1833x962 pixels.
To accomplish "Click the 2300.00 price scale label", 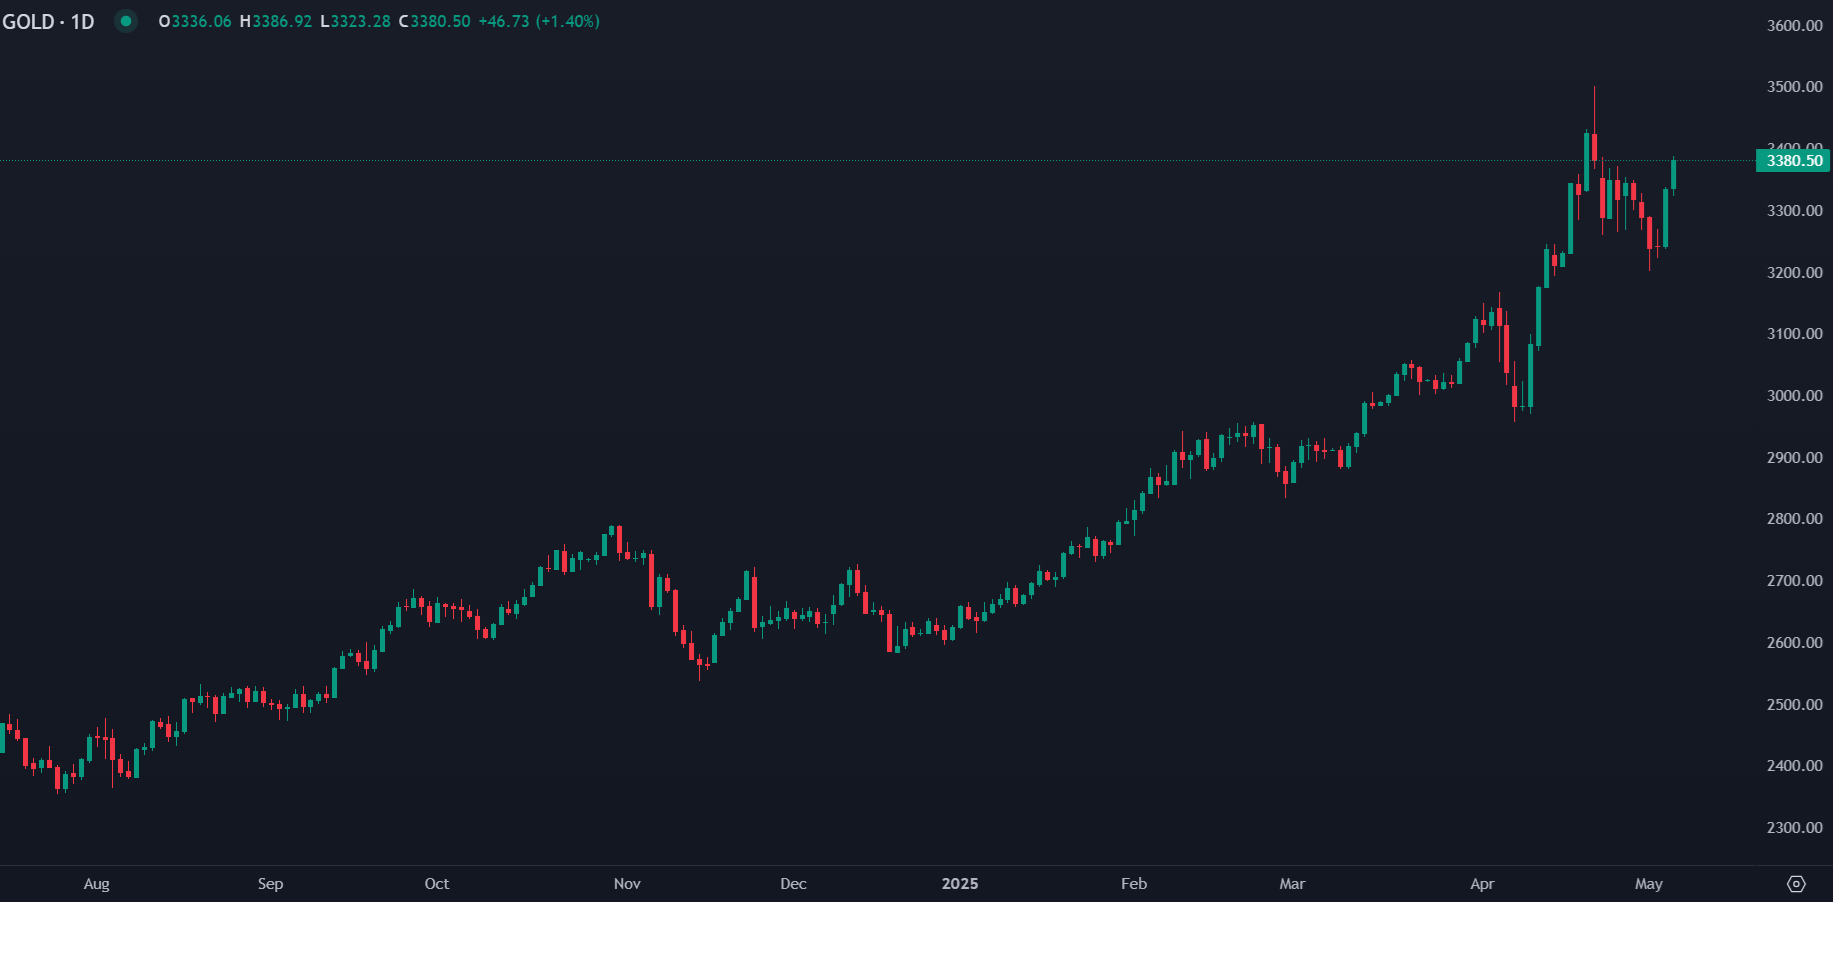I will 1794,828.
